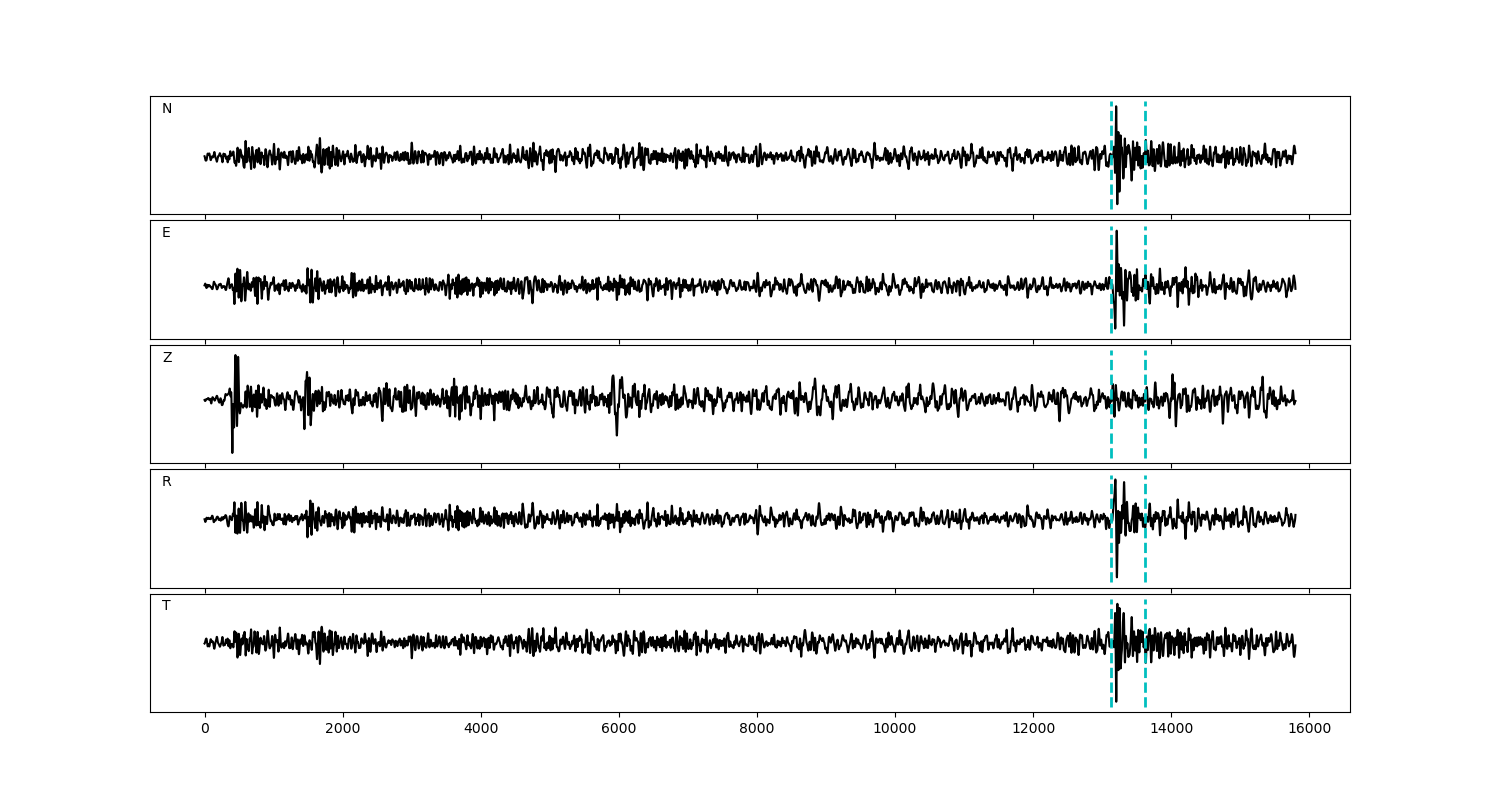The width and height of the screenshot is (1500, 800).
Task: Click the x-axis tick label 2000
Action: click(343, 729)
